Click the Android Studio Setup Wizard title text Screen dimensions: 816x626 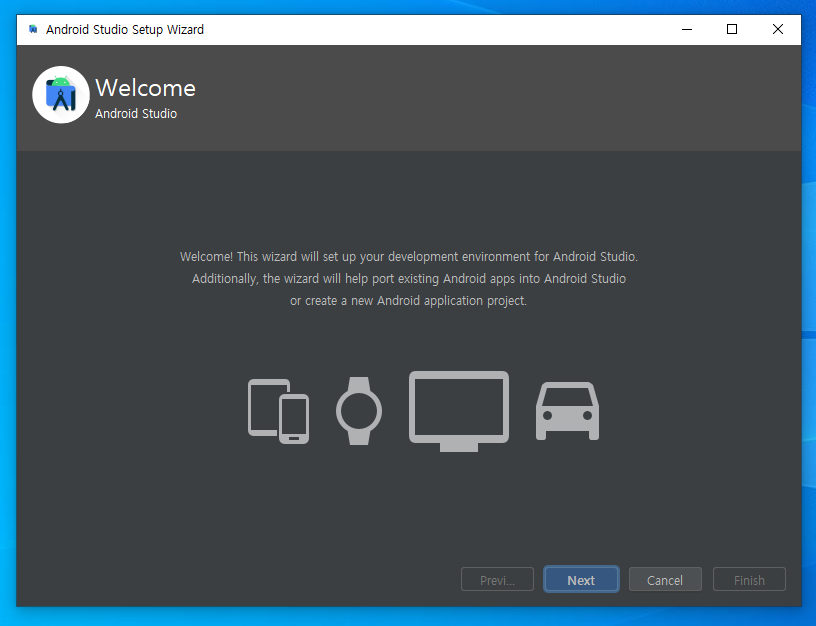point(125,30)
